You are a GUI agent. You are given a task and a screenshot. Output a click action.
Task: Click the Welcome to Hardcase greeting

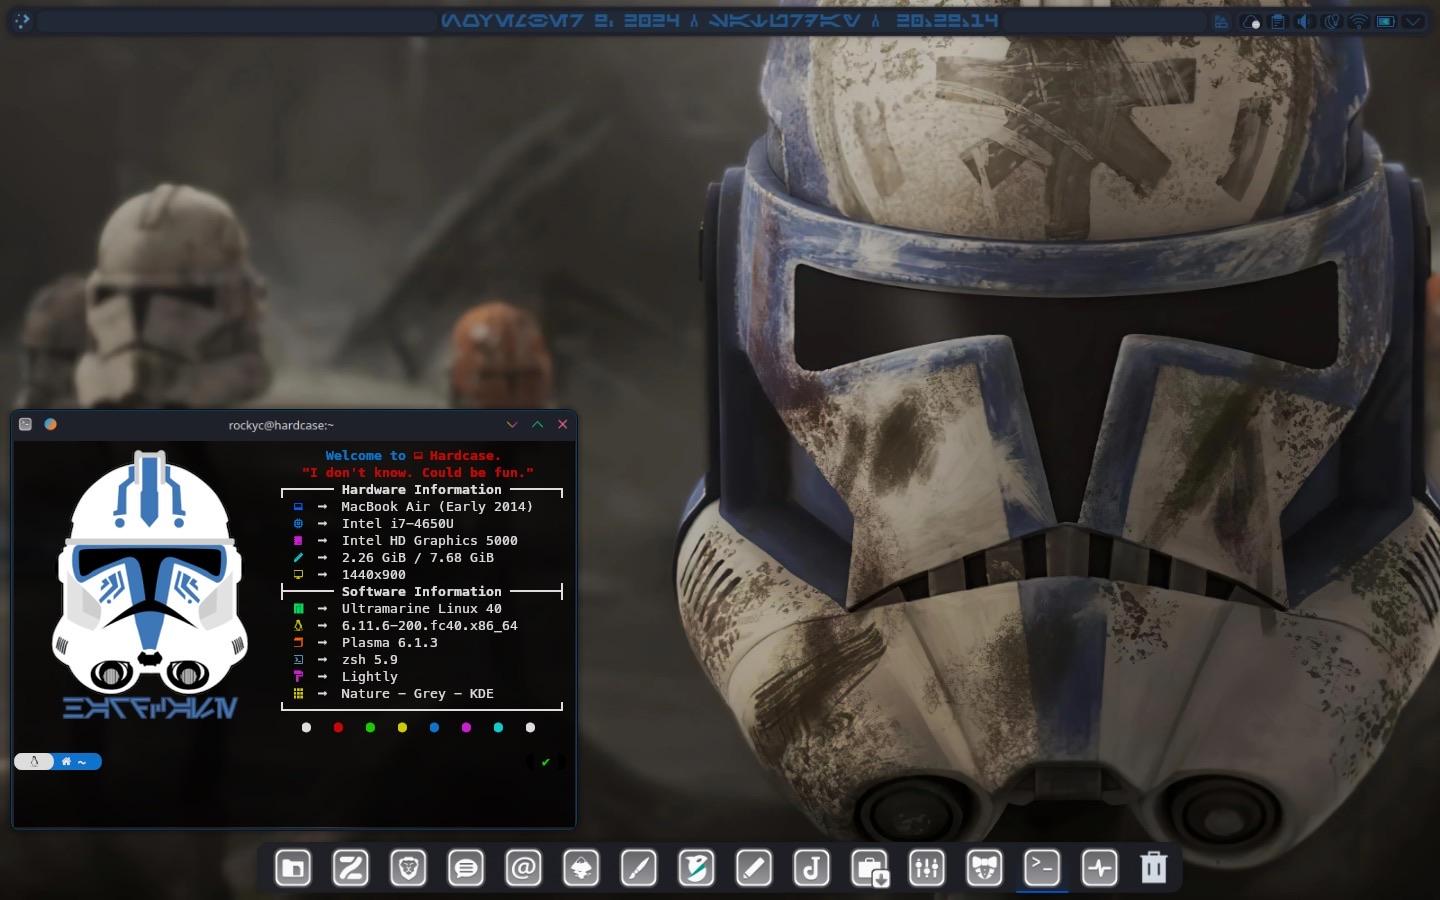pos(413,455)
